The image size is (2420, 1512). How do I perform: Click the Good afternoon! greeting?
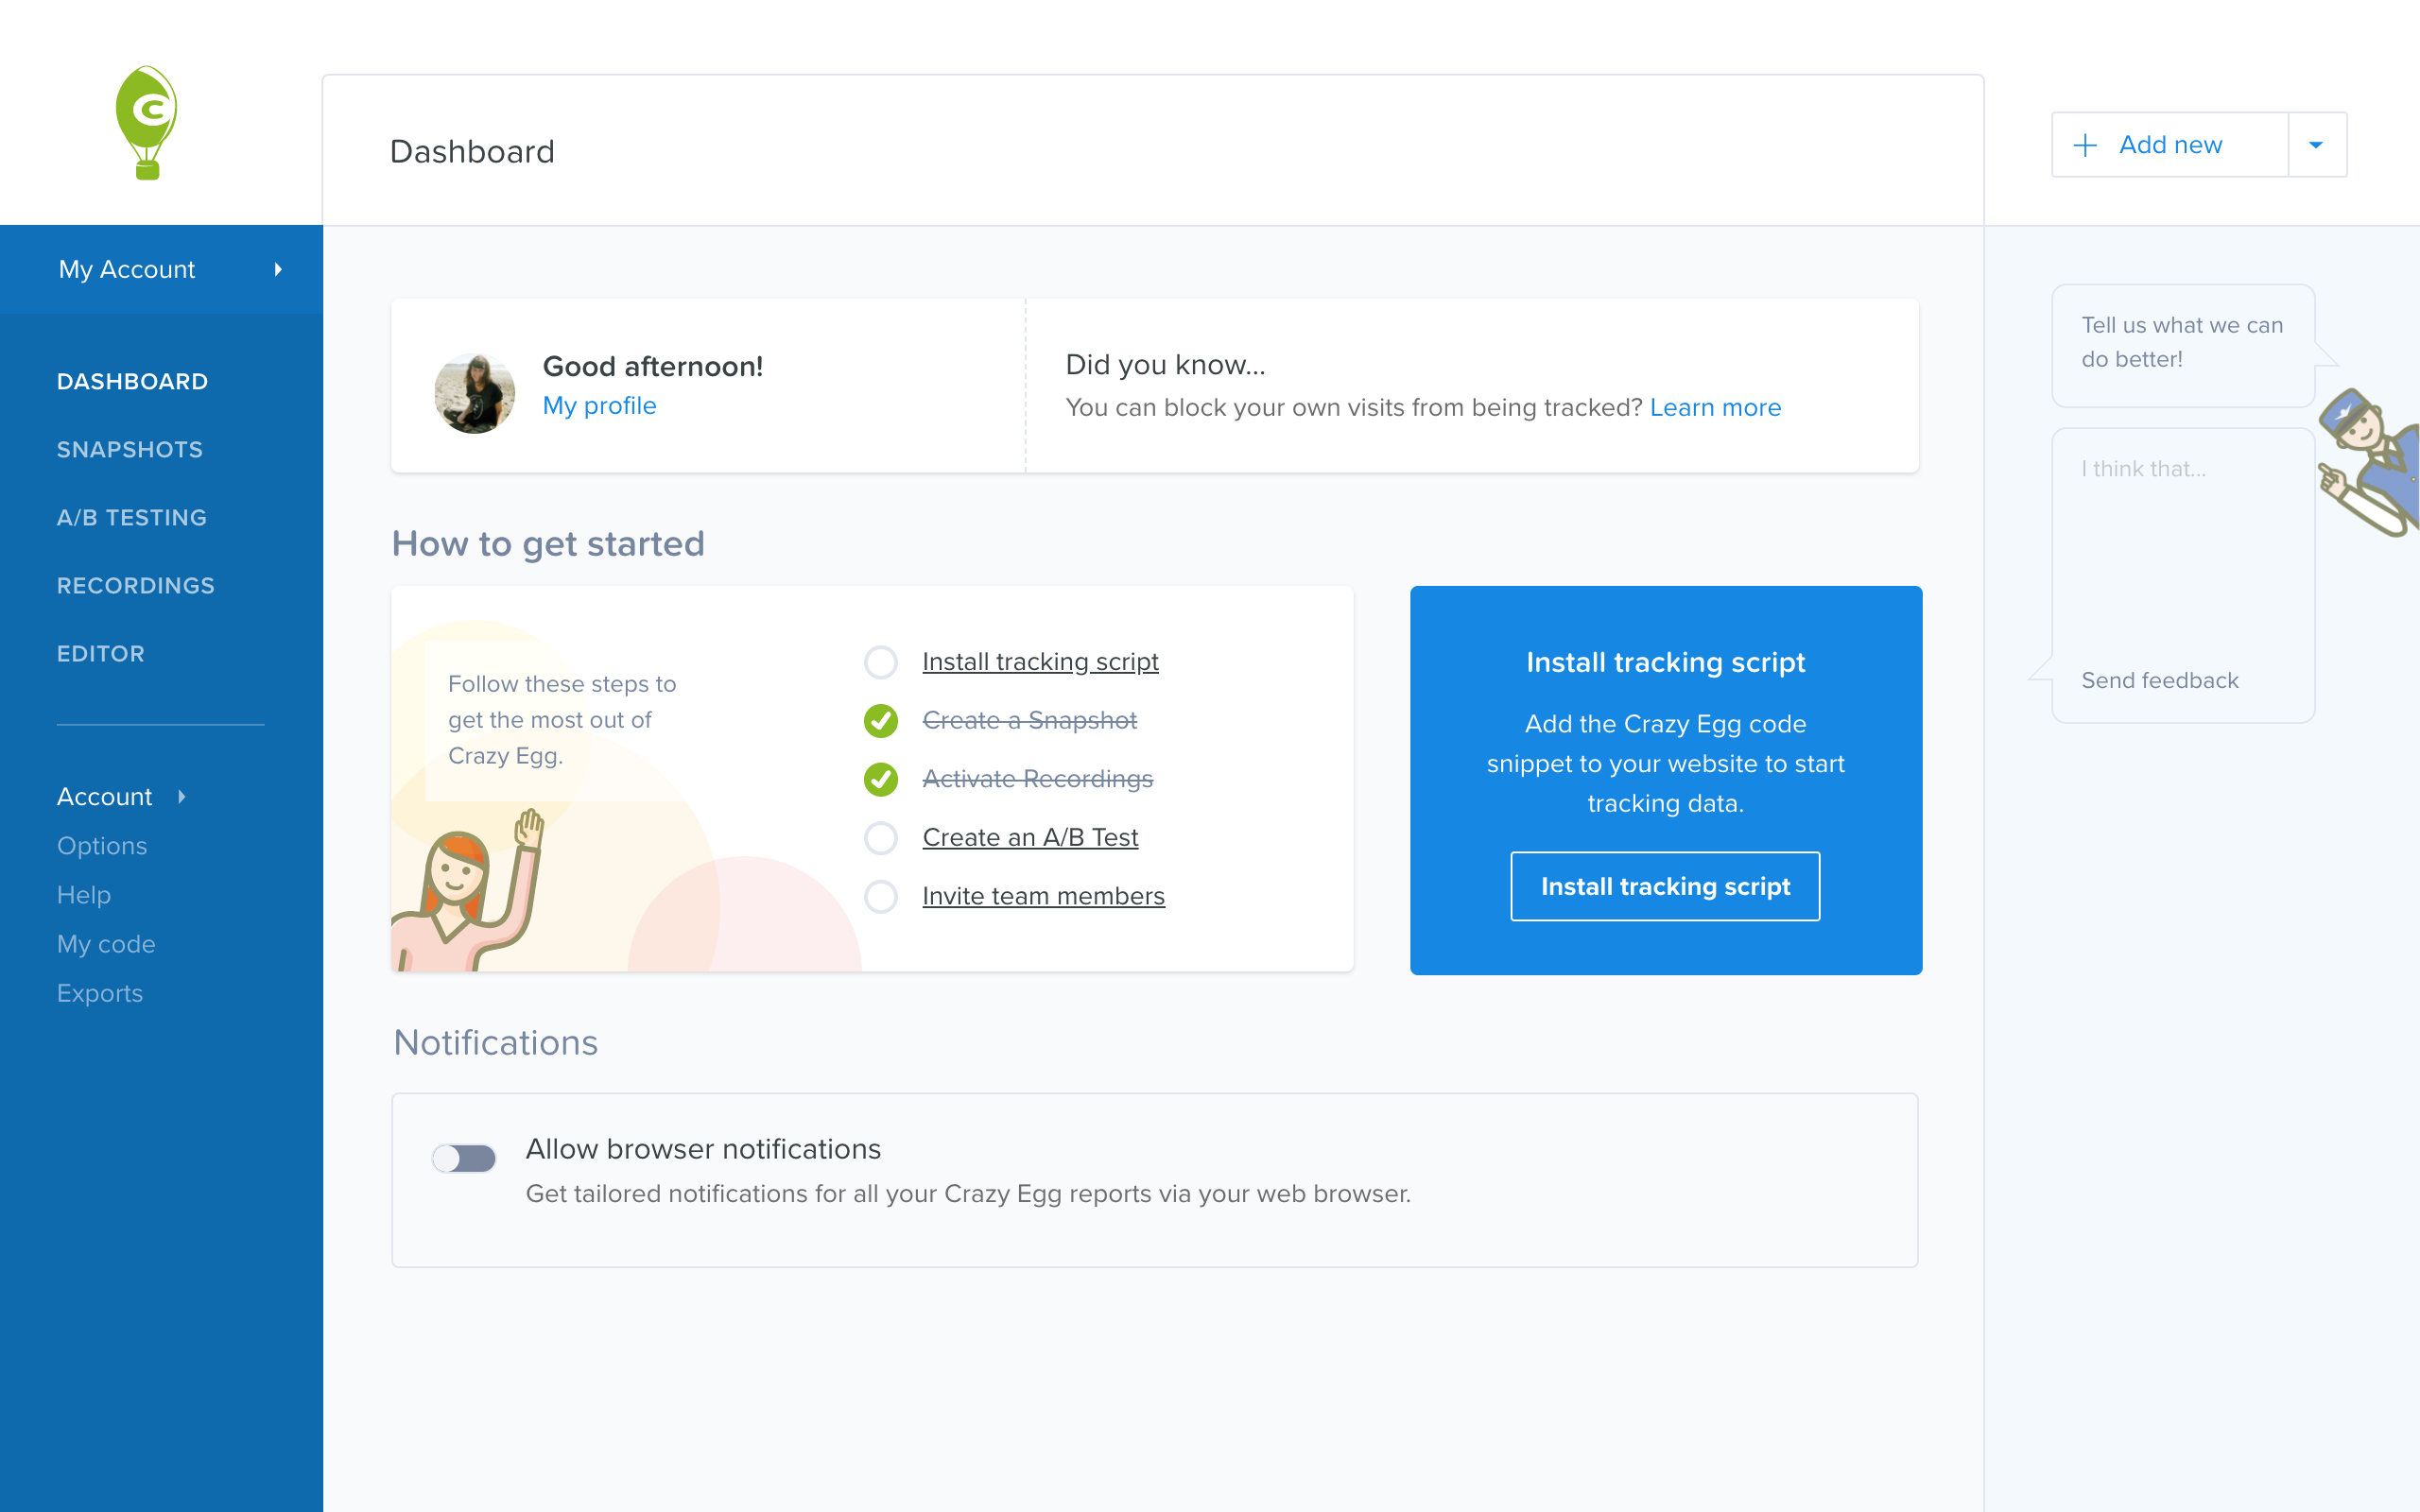point(653,367)
